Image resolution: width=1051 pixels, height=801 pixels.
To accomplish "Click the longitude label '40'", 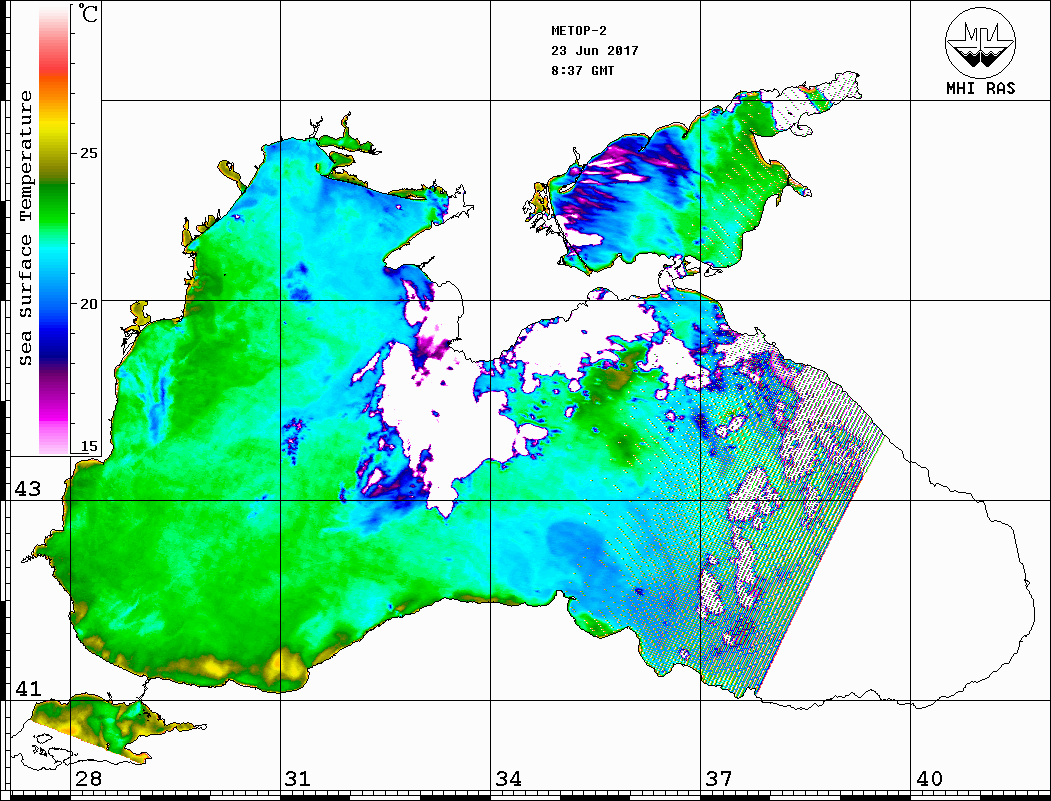I will 929,779.
